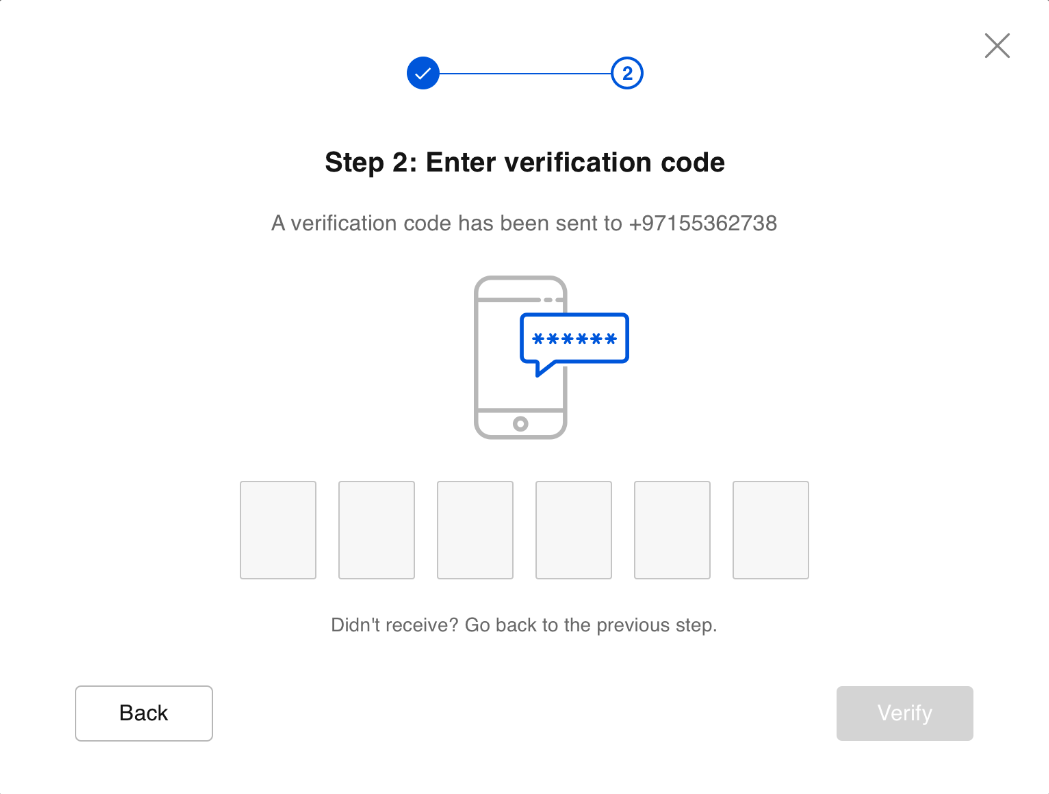Image resolution: width=1049 pixels, height=794 pixels.
Task: Select the fourth code digit field
Action: click(574, 530)
